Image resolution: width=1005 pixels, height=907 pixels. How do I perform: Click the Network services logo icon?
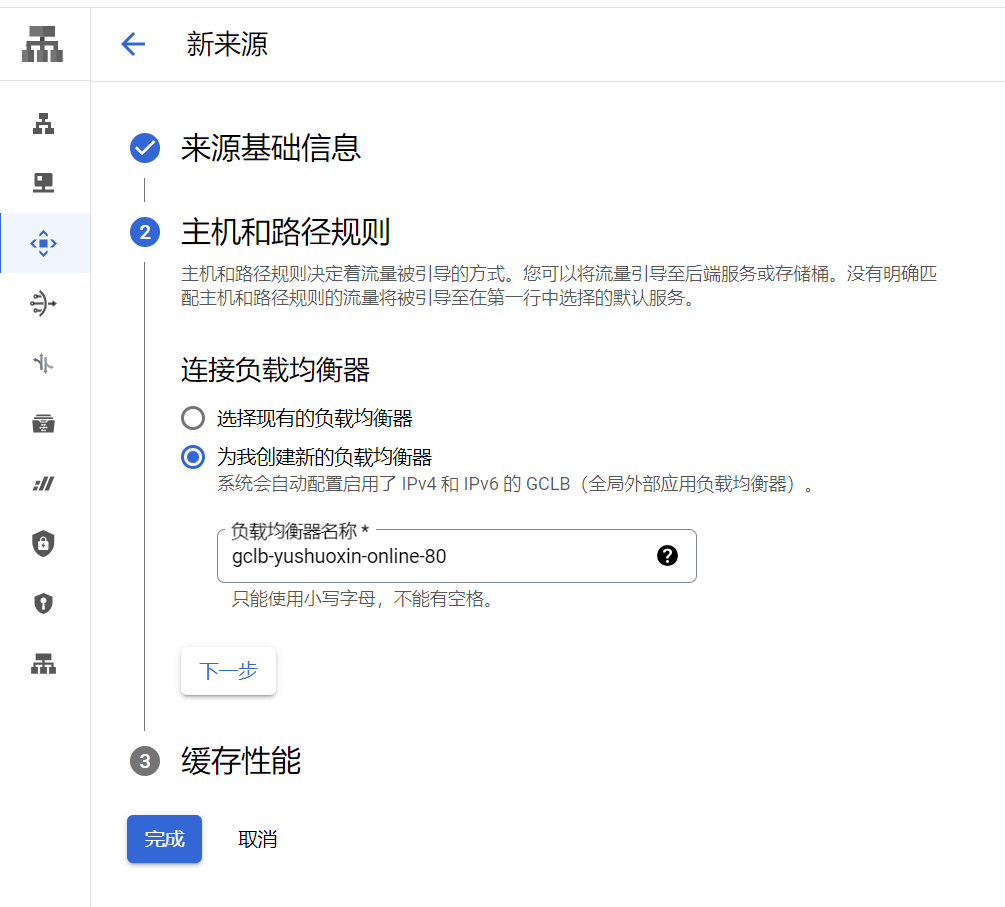click(43, 45)
